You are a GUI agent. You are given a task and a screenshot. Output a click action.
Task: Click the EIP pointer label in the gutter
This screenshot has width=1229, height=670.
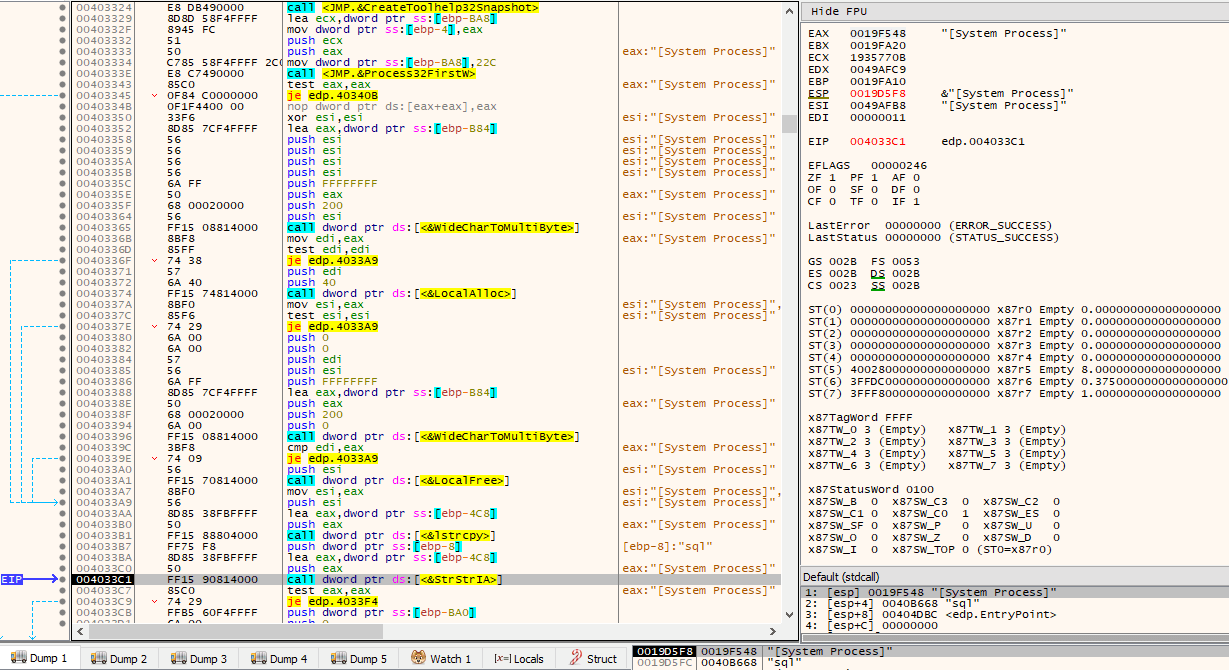(12, 579)
